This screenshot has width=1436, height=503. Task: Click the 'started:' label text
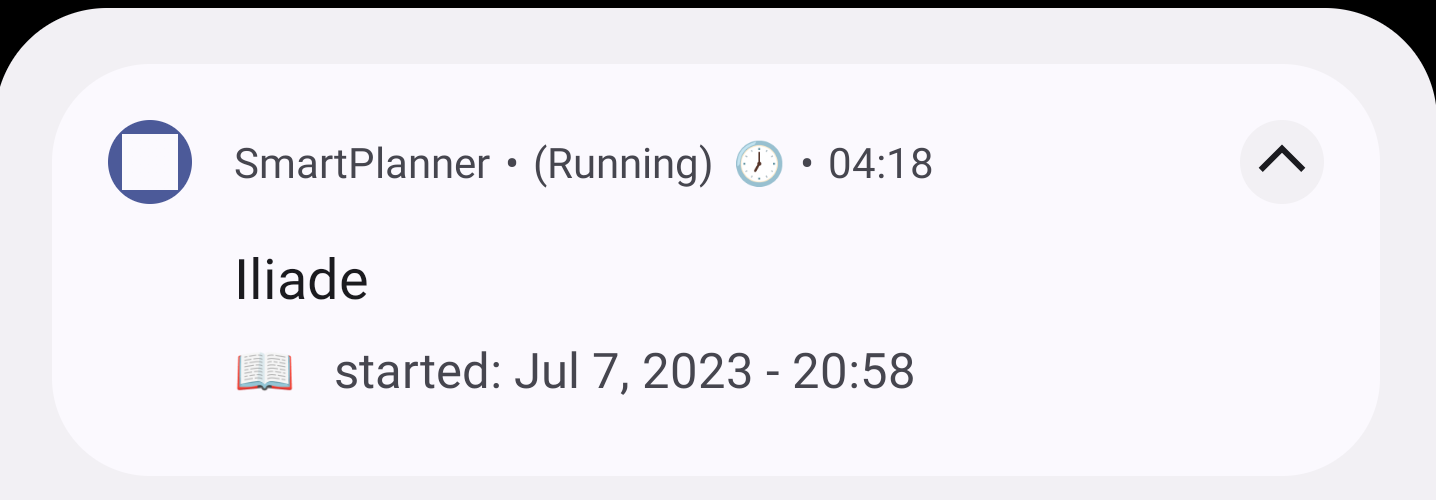pos(417,372)
